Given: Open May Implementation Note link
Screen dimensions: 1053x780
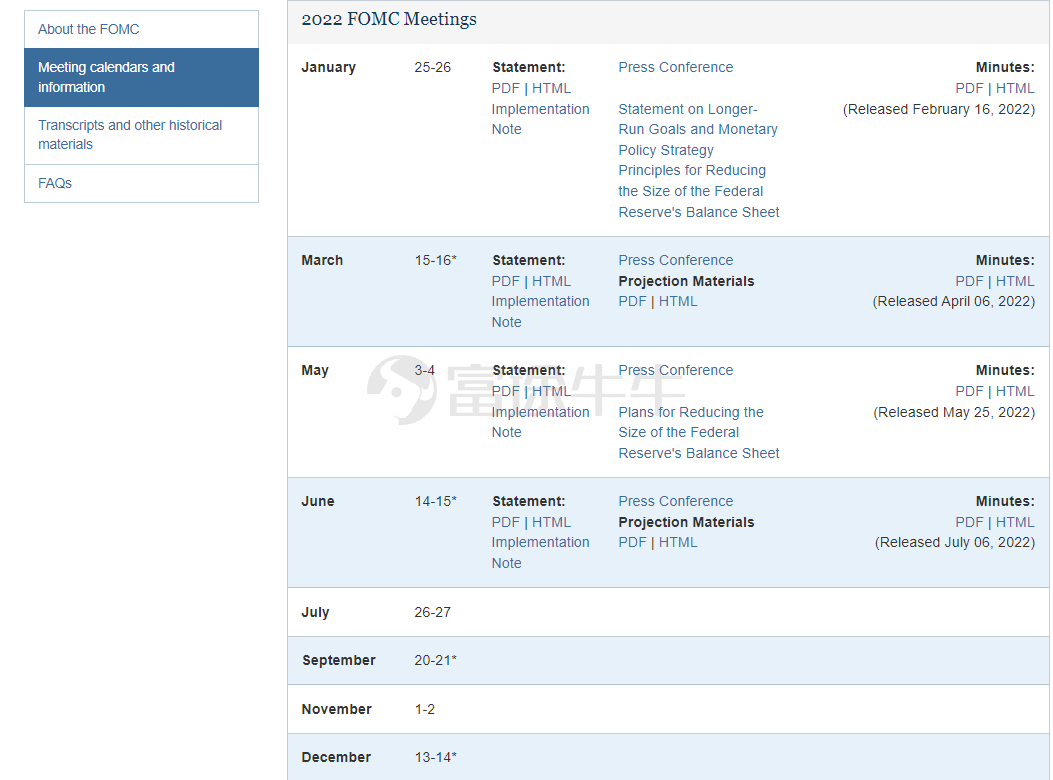Looking at the screenshot, I should 540,422.
